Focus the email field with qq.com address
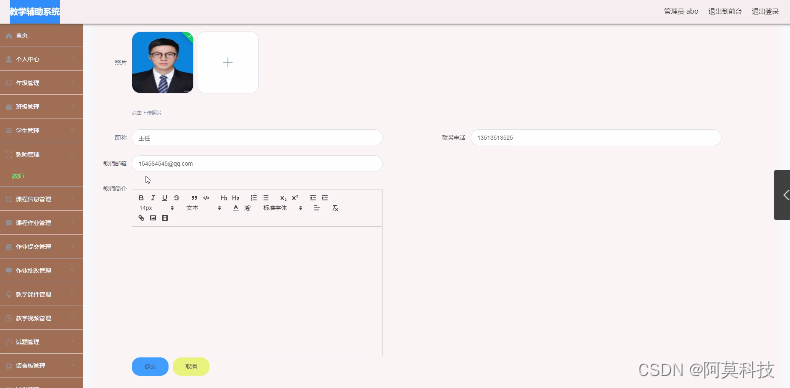Image resolution: width=790 pixels, height=388 pixels. pos(257,163)
